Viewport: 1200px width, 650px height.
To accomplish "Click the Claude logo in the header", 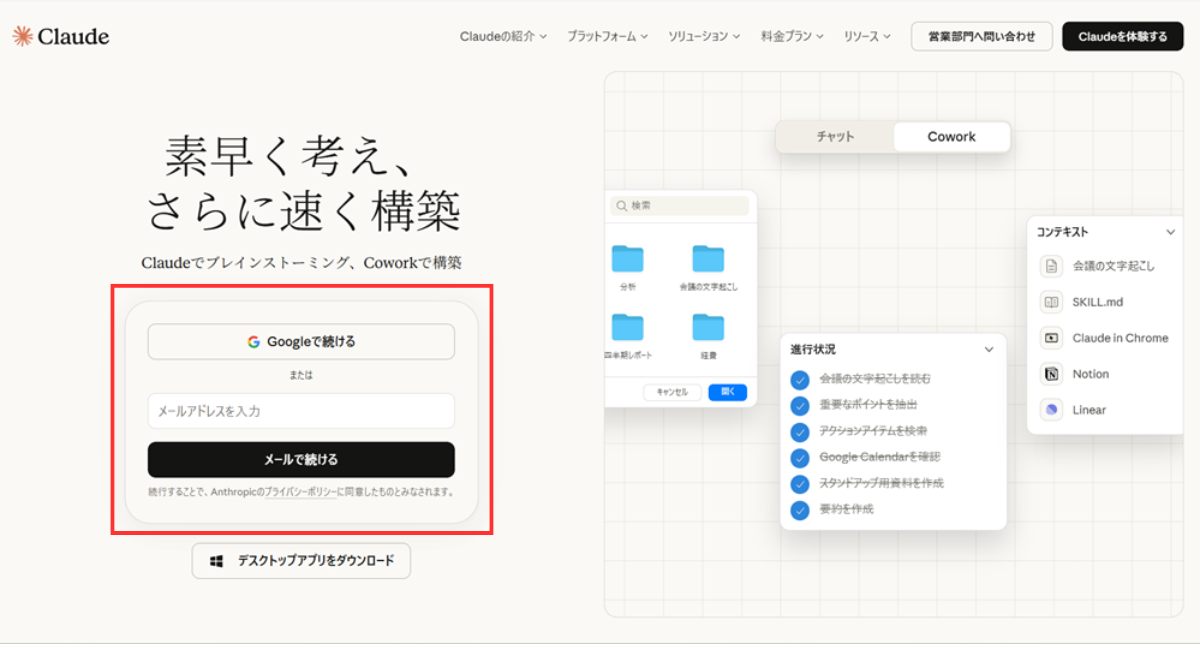I will click(x=61, y=37).
